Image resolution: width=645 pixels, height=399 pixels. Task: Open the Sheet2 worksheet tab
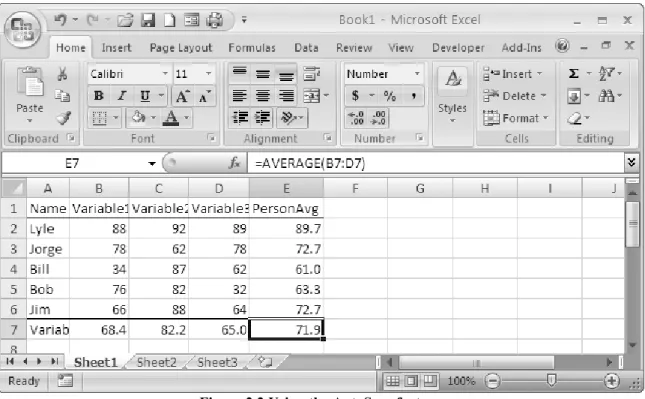[x=156, y=362]
